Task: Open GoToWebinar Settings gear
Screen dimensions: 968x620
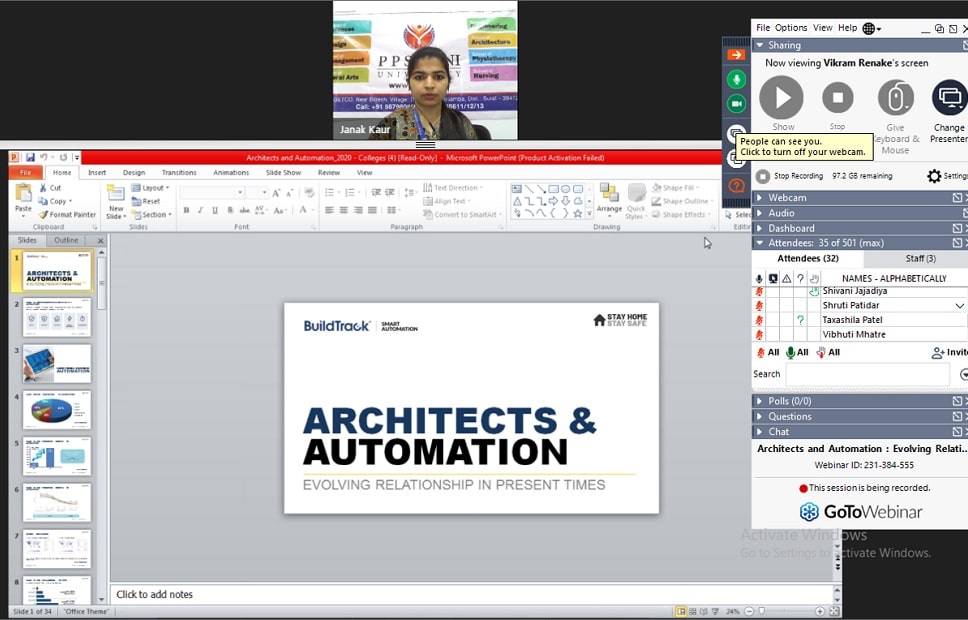Action: (935, 176)
